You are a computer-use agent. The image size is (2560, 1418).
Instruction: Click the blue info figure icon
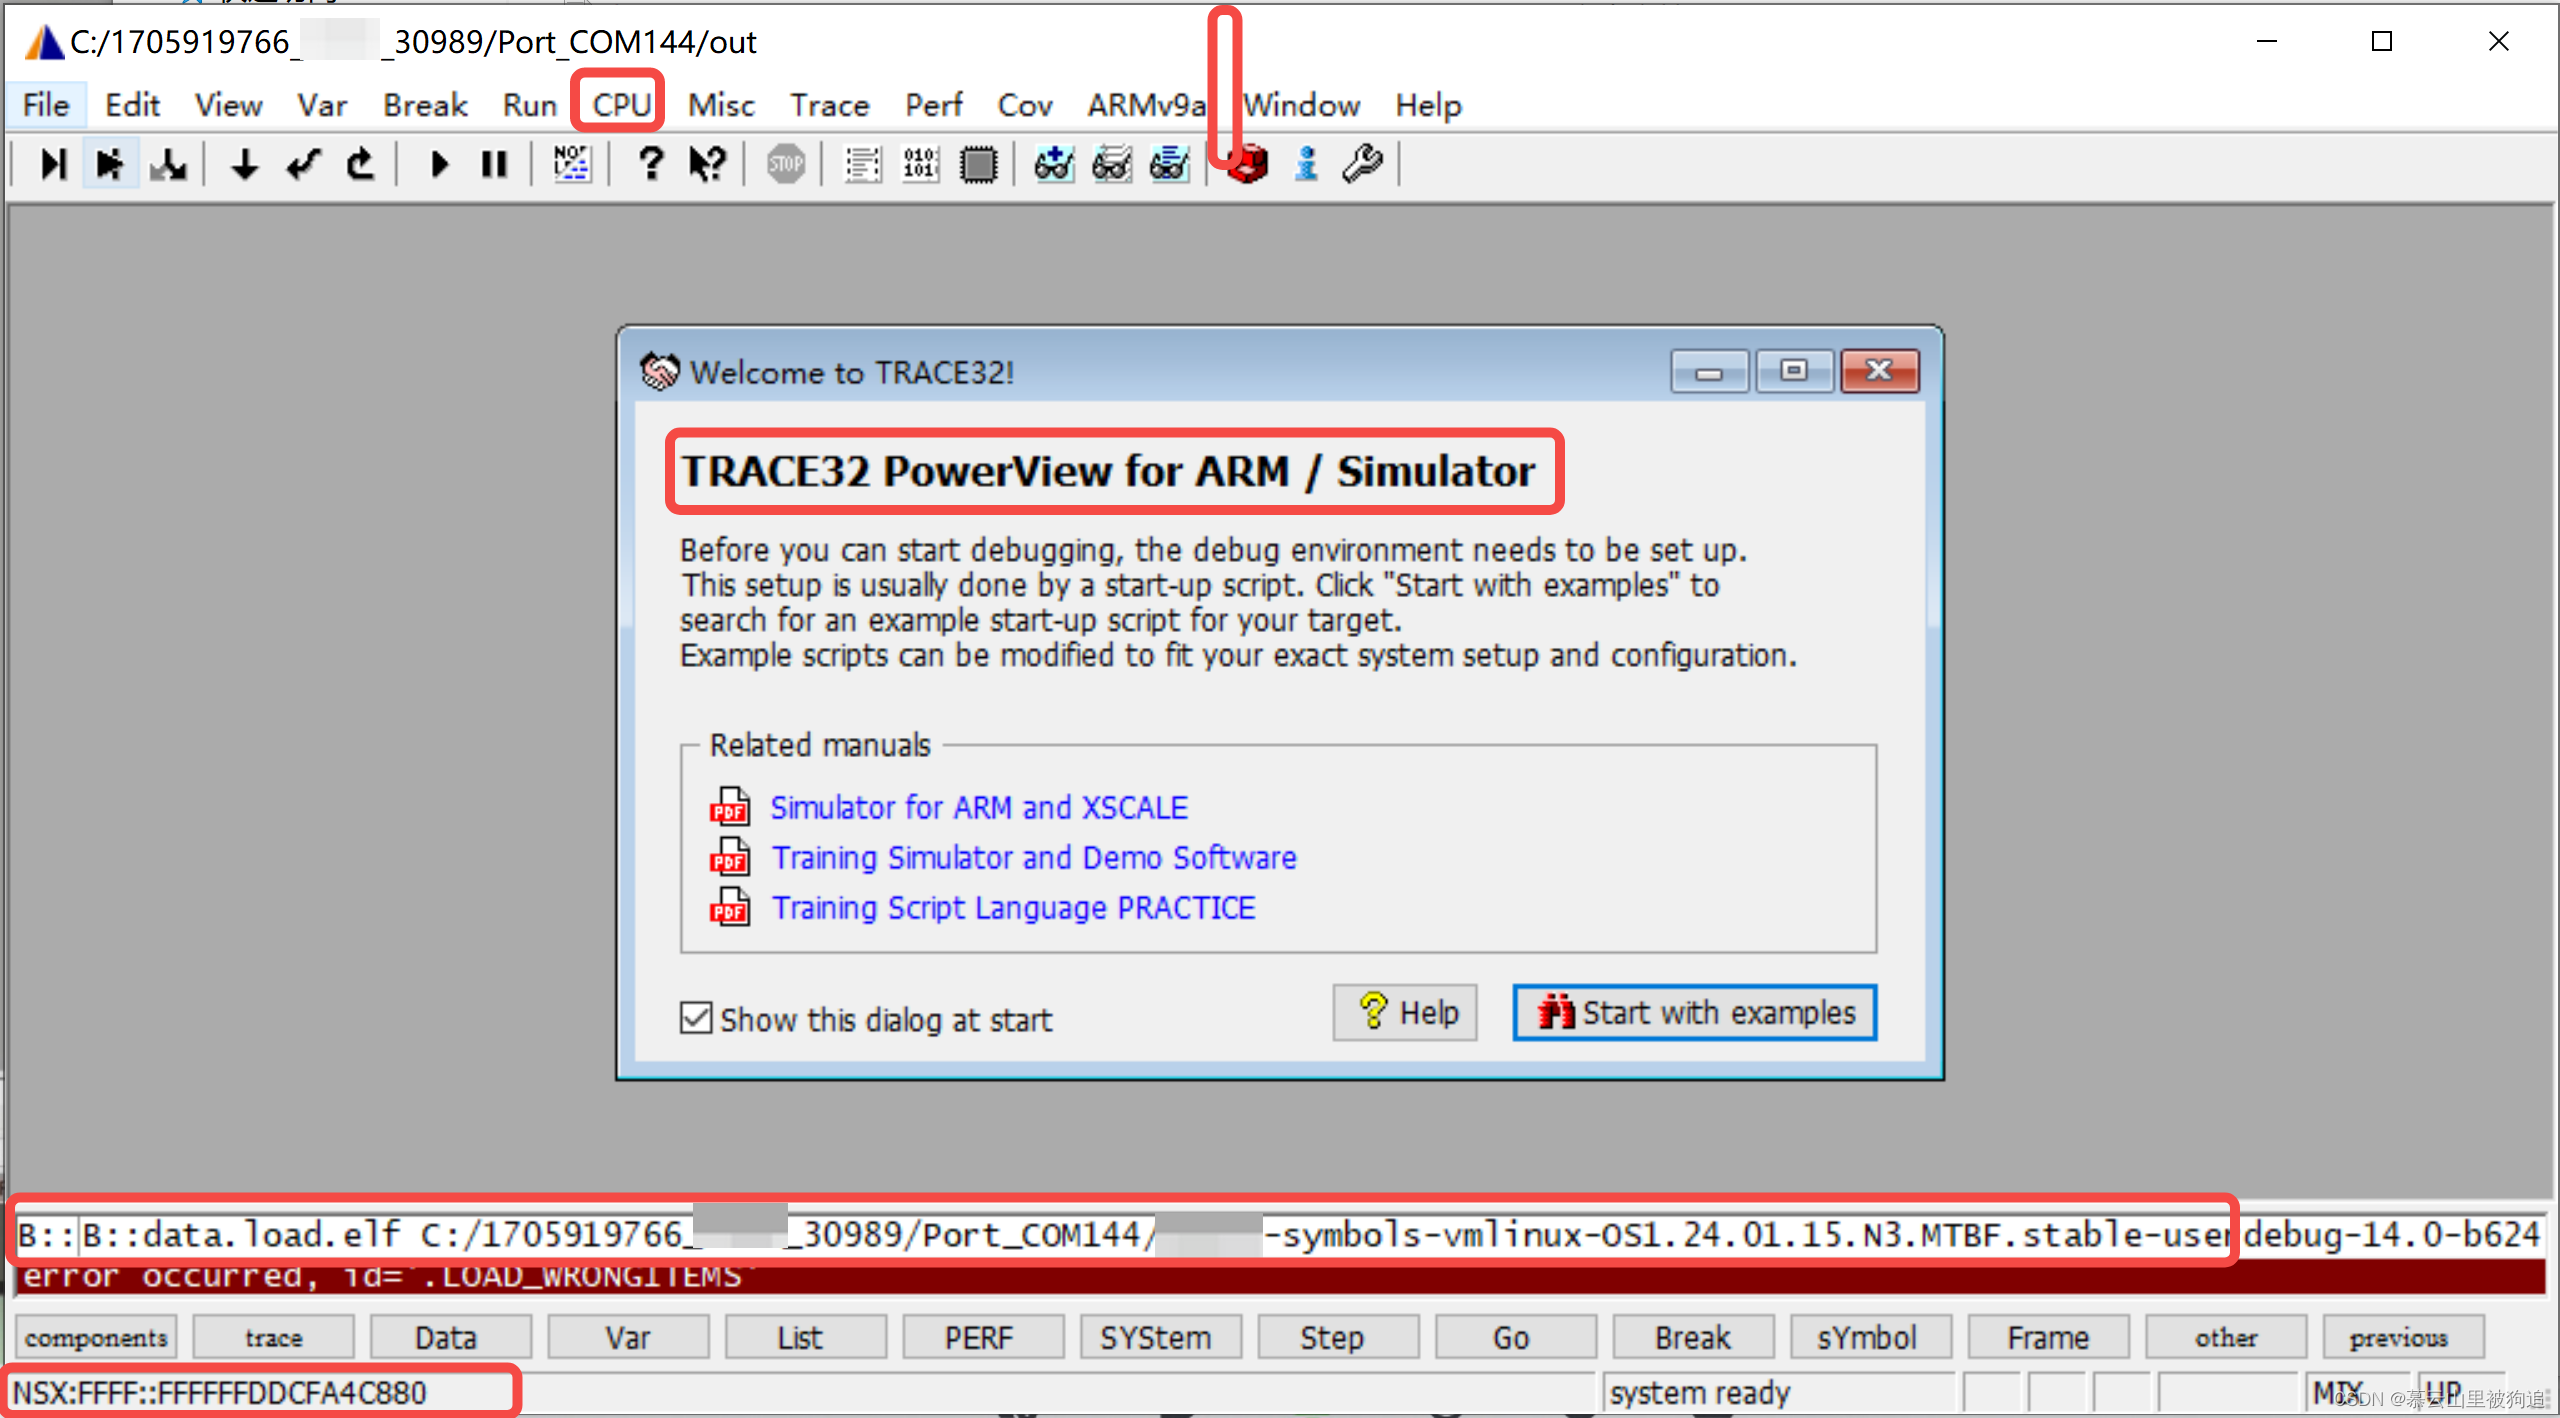[1306, 164]
